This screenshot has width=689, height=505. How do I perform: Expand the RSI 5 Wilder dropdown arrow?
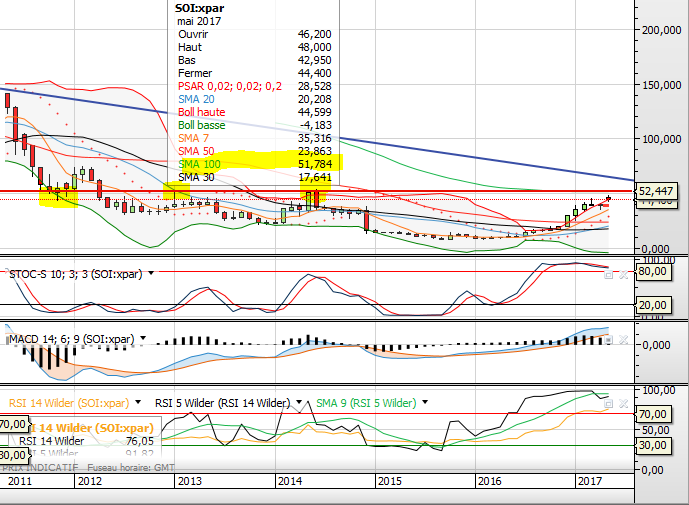[298, 404]
